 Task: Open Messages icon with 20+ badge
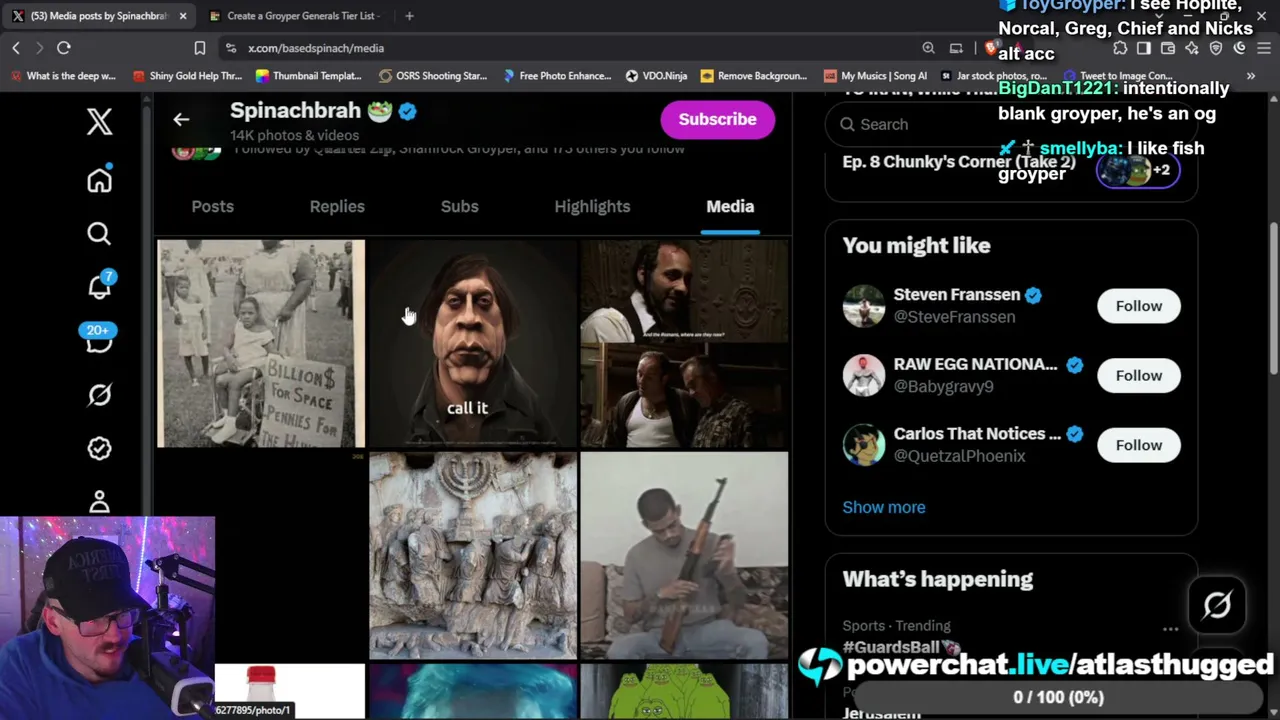pyautogui.click(x=98, y=340)
